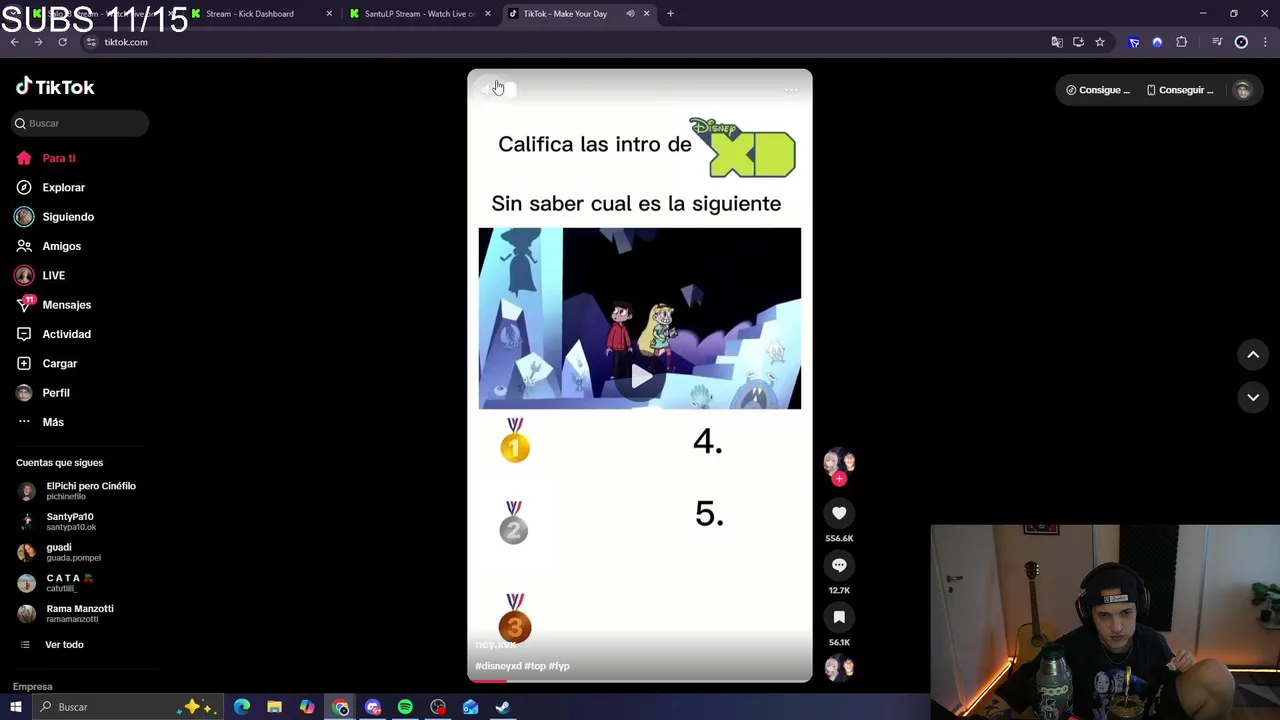Open the creator avatar beside video
1280x720 pixels.
[x=839, y=462]
